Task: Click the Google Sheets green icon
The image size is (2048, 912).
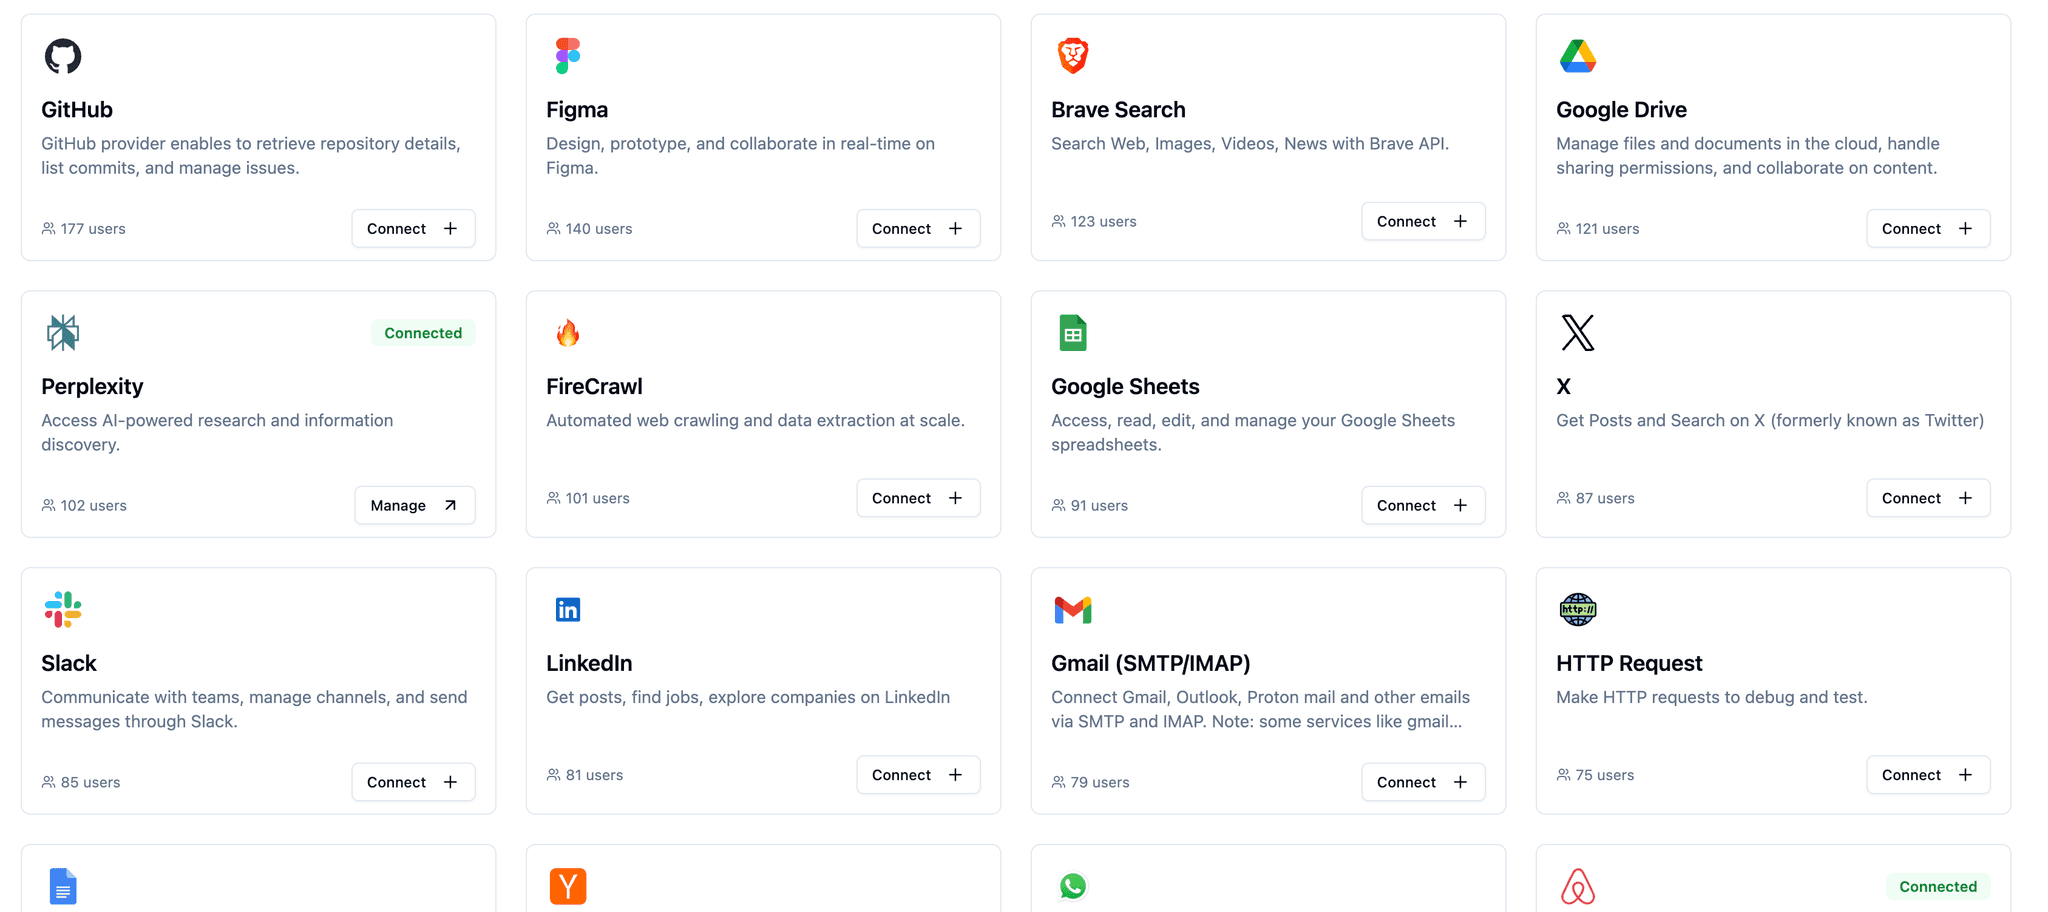Action: (1073, 333)
